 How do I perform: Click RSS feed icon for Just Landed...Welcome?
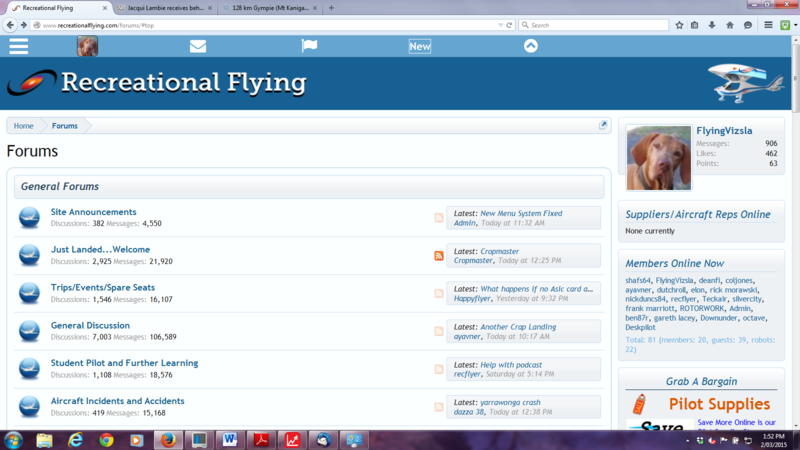(x=439, y=256)
